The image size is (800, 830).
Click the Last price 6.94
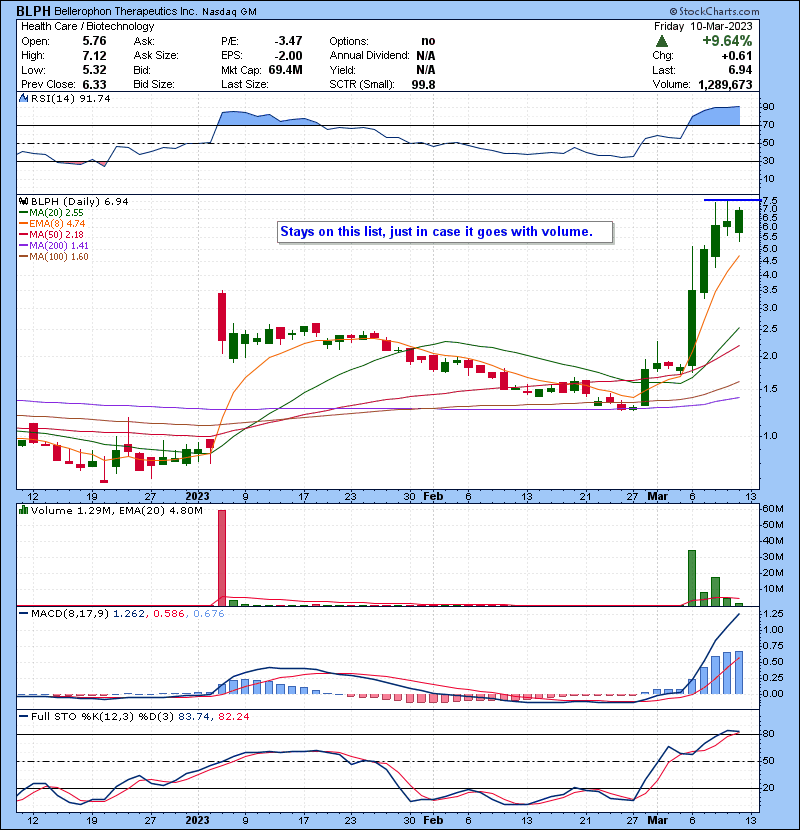(x=740, y=70)
